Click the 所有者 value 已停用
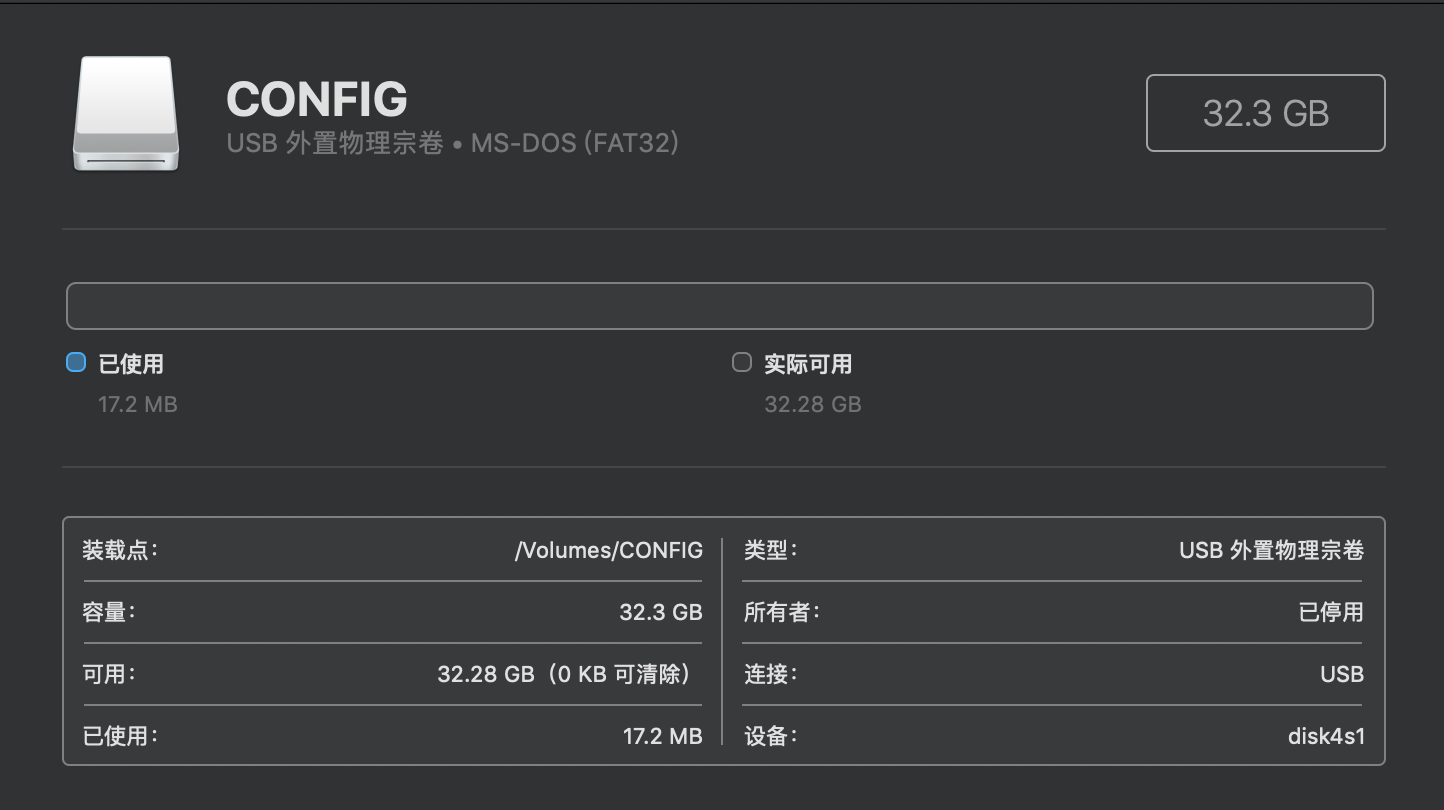 1331,612
